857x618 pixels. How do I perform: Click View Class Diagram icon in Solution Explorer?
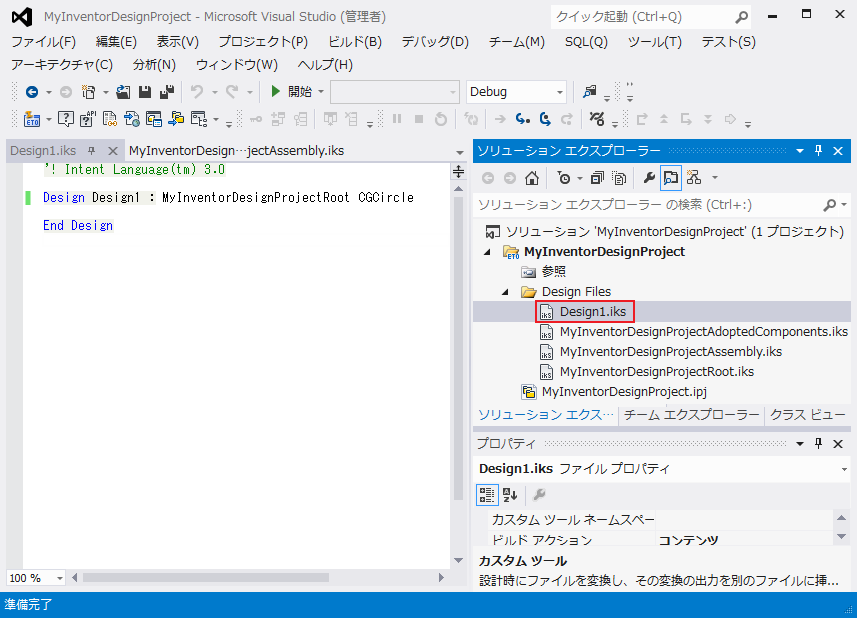[x=694, y=178]
